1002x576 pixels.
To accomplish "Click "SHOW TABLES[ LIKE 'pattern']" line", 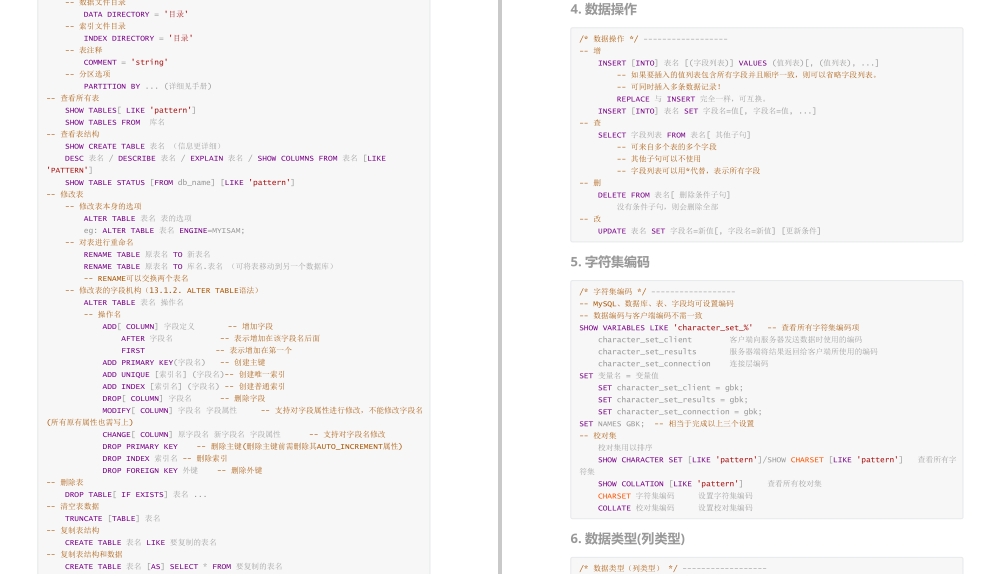I will coord(130,110).
